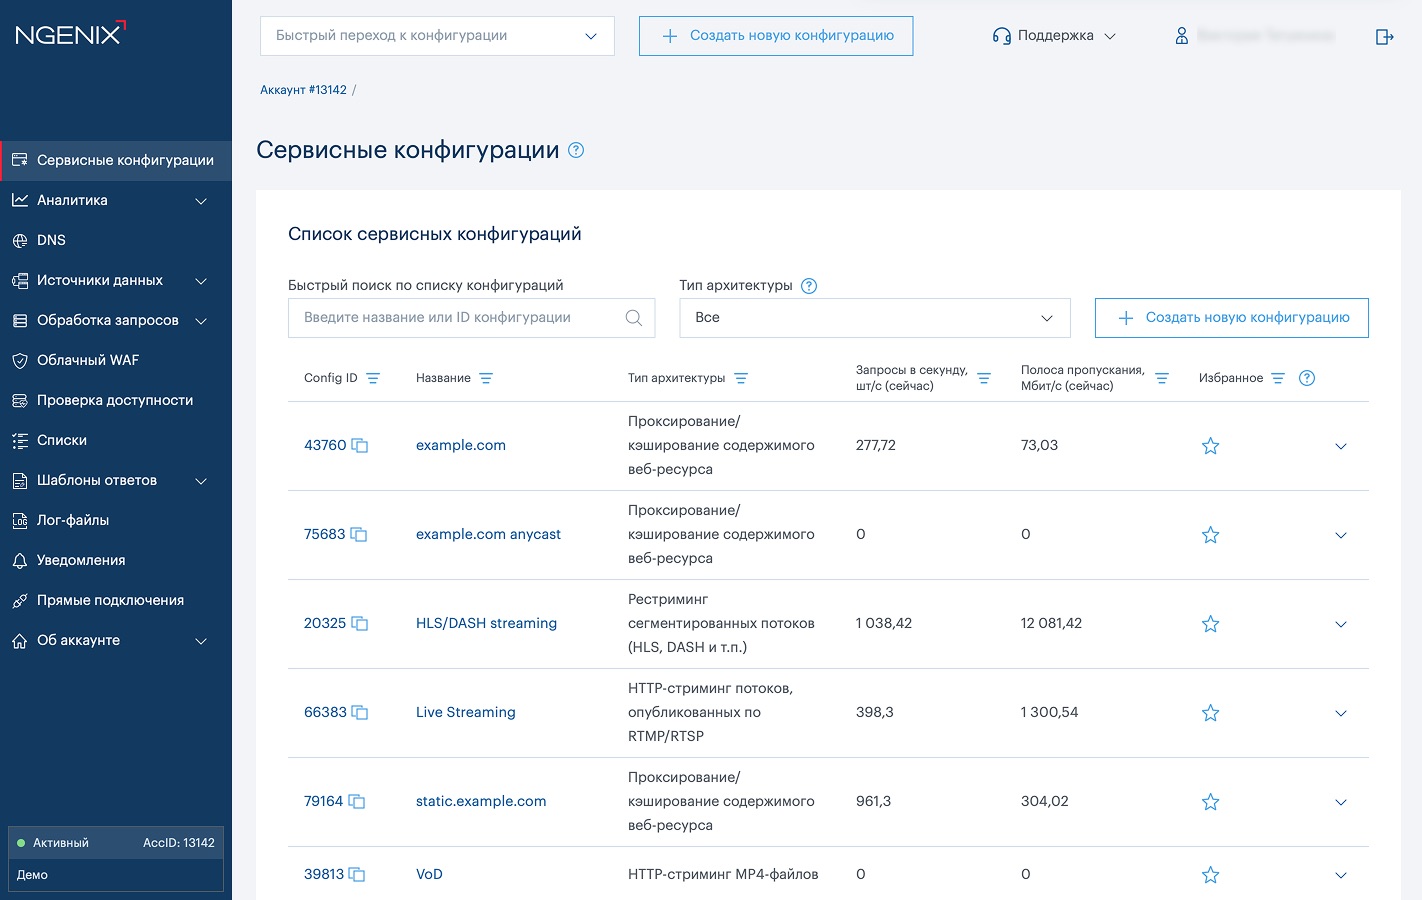Click filter icon for Название column

point(486,379)
